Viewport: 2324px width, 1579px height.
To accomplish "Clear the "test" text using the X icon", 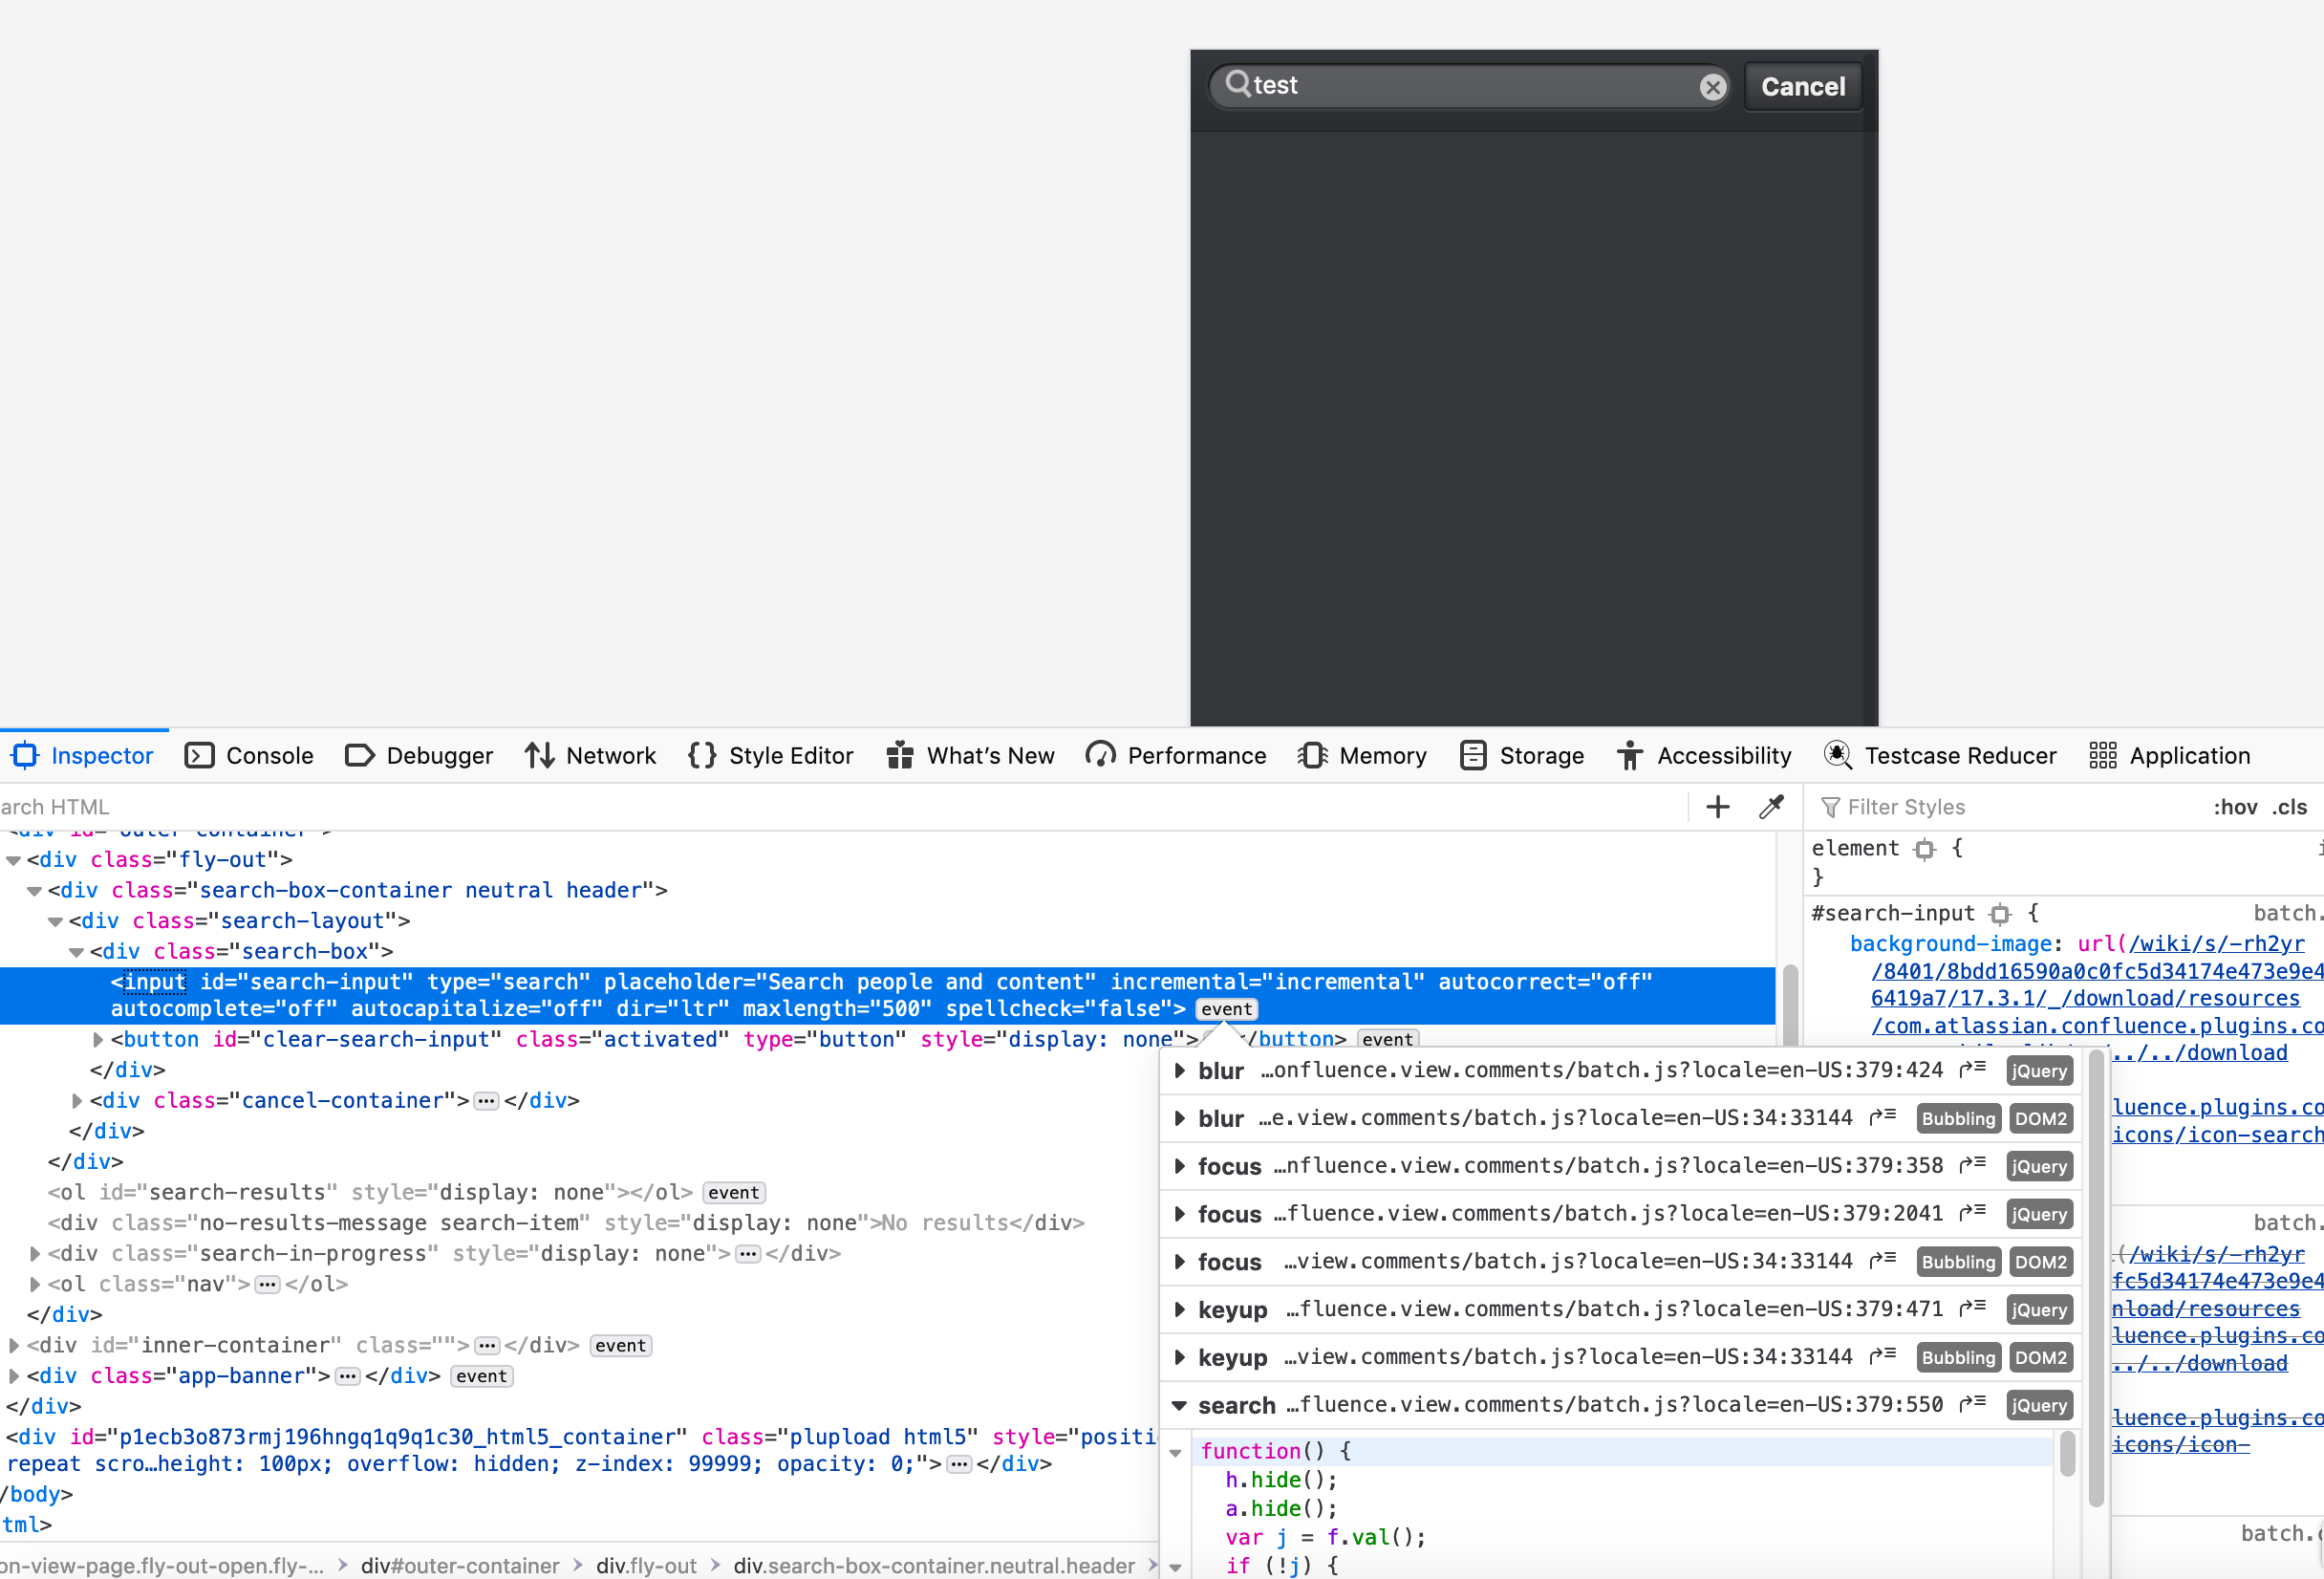I will coord(1712,87).
